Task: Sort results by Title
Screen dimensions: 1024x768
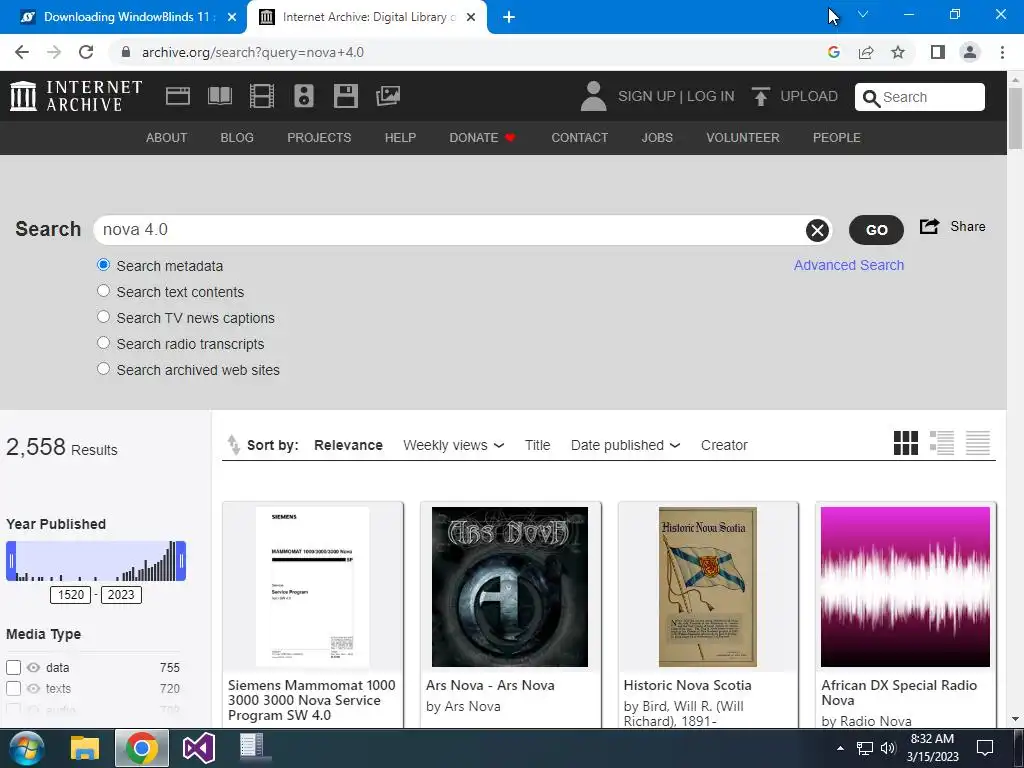Action: click(537, 445)
